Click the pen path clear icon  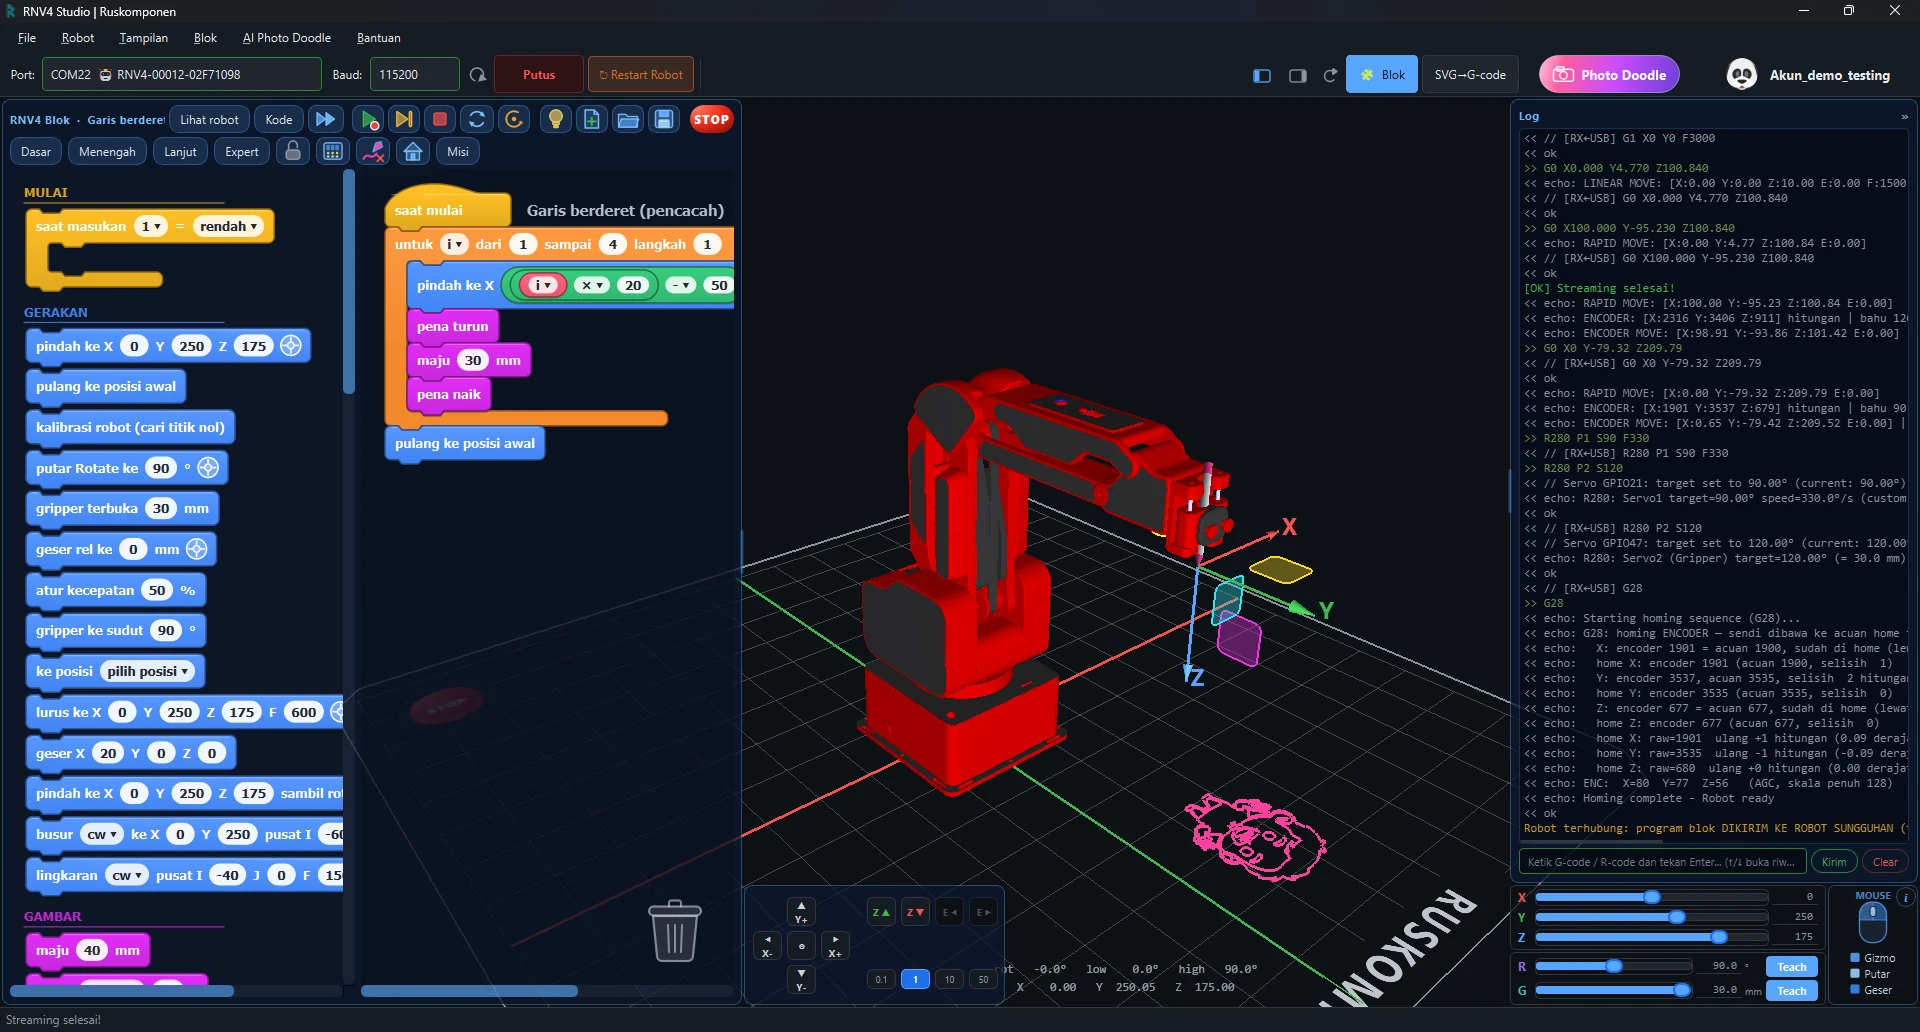[x=373, y=152]
